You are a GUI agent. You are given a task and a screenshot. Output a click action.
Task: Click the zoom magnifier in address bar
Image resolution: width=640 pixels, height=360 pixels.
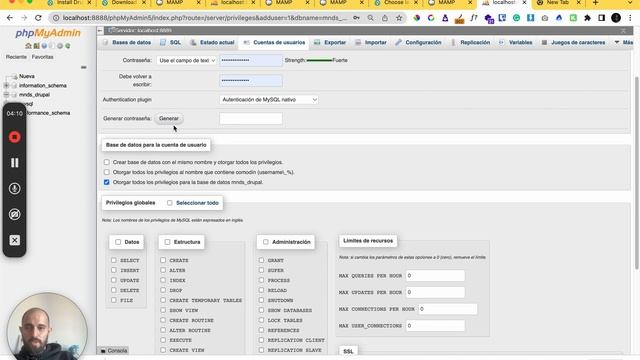coord(370,18)
